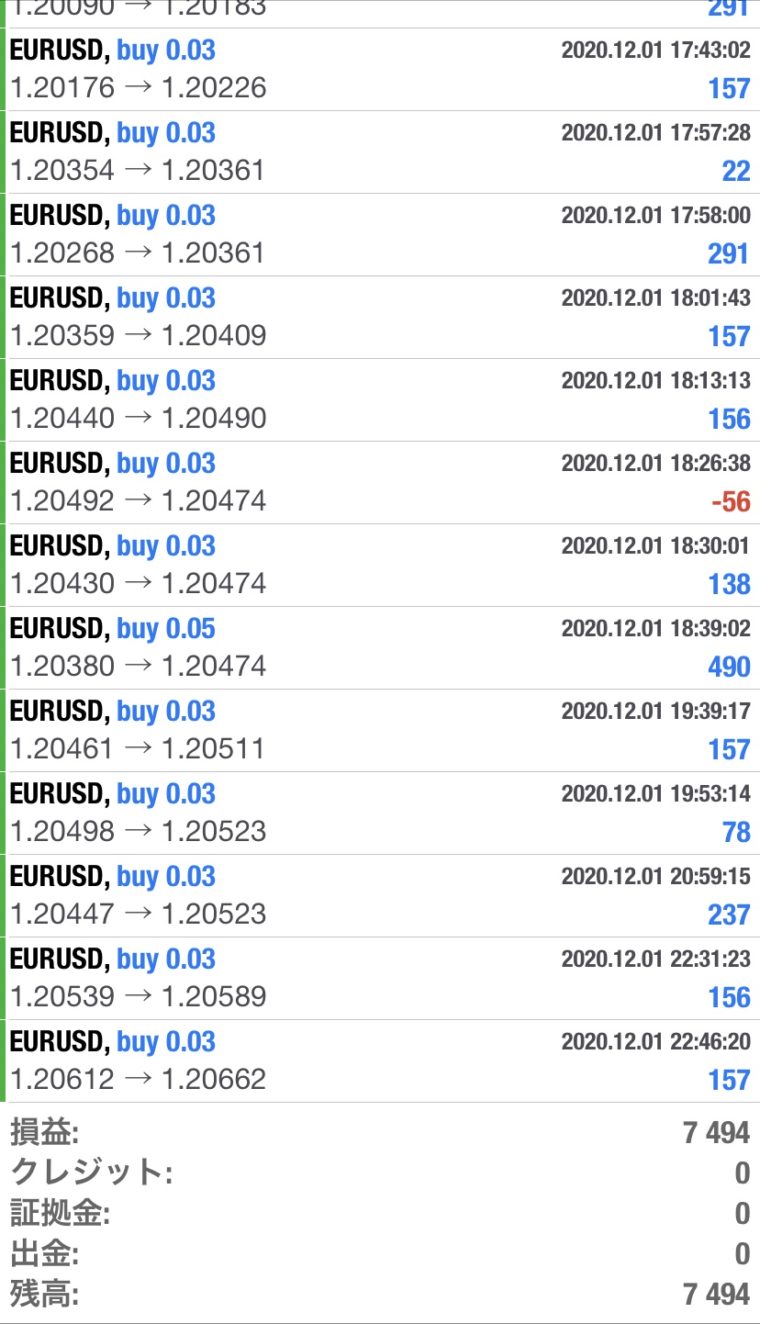Open the trade closed at 19:39:17
Screen dimensions: 760x1324
[x=380, y=731]
